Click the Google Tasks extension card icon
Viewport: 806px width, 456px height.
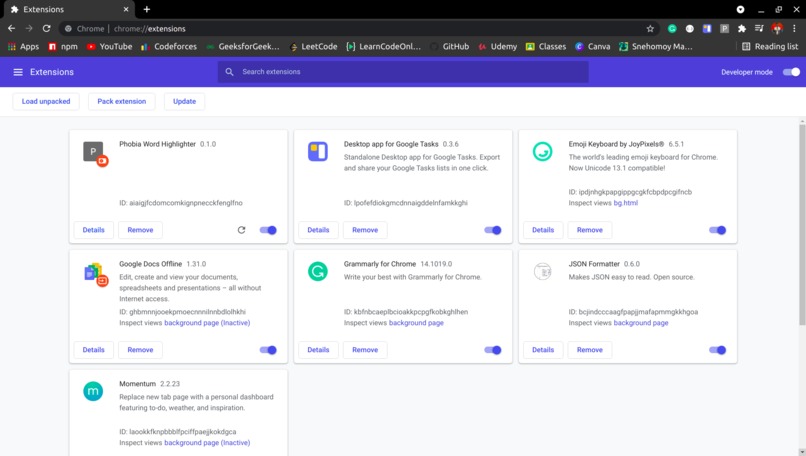click(x=318, y=152)
